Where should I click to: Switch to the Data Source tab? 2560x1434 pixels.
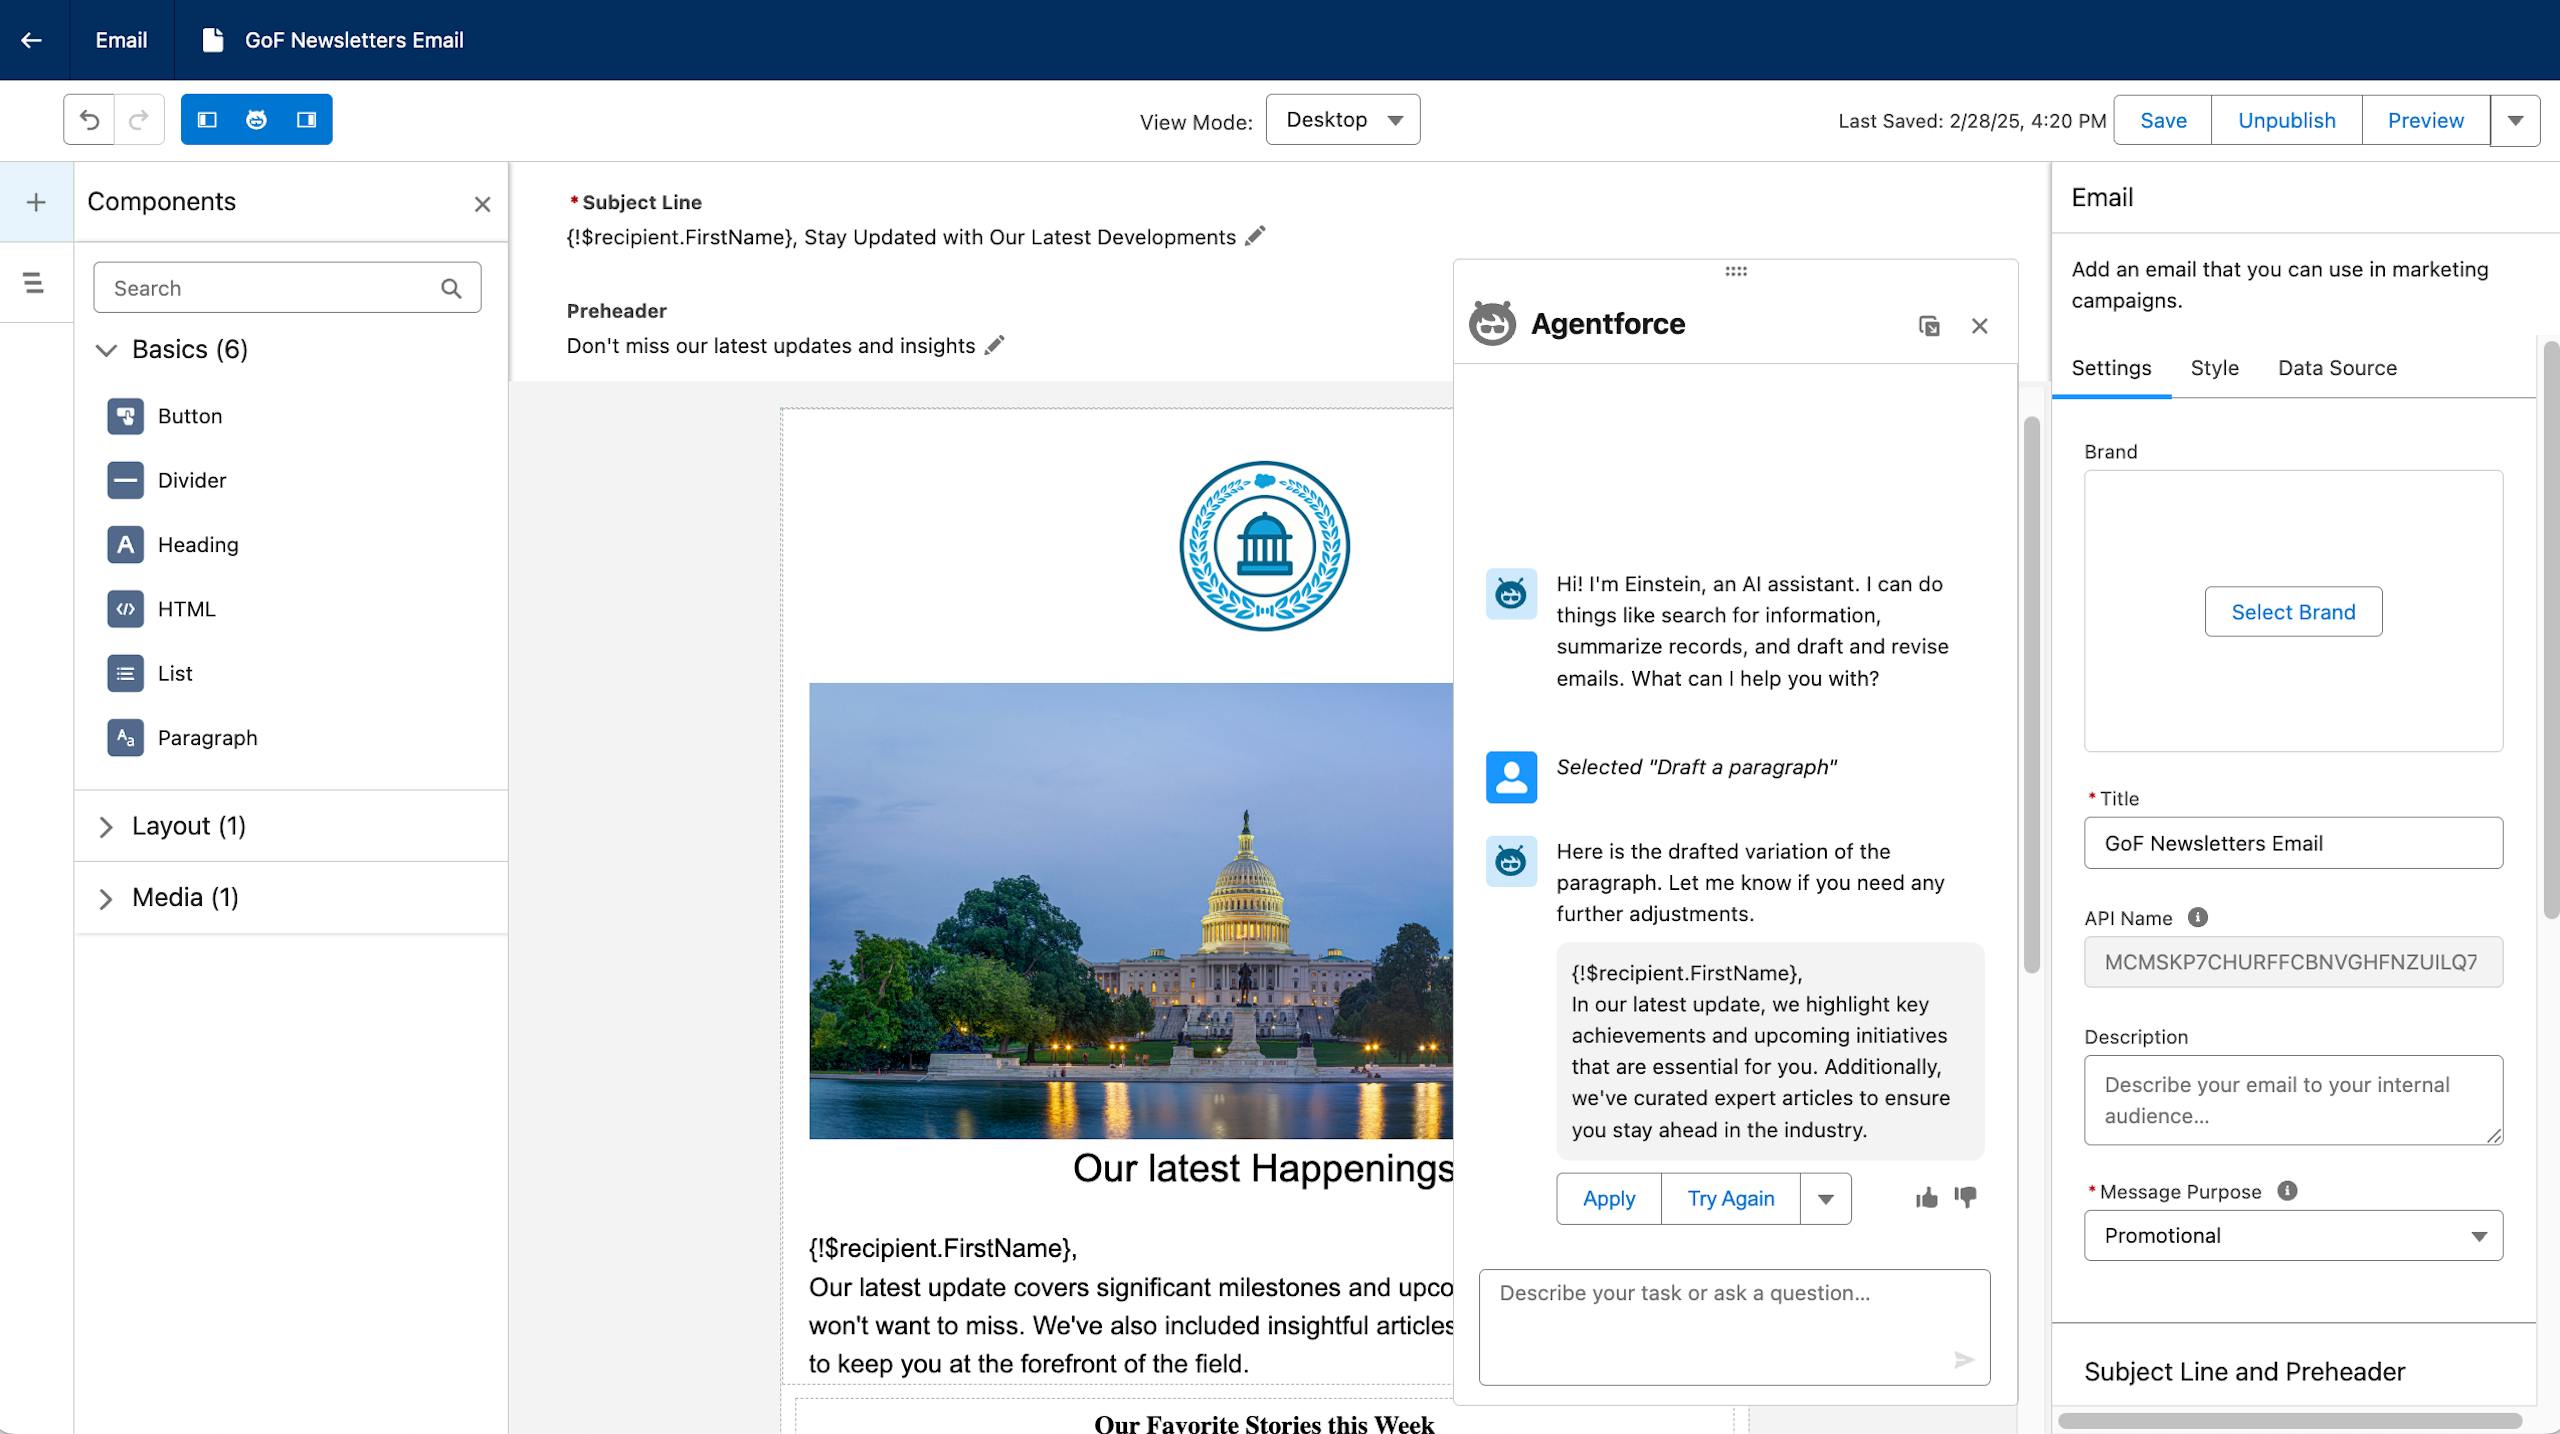click(x=2337, y=368)
